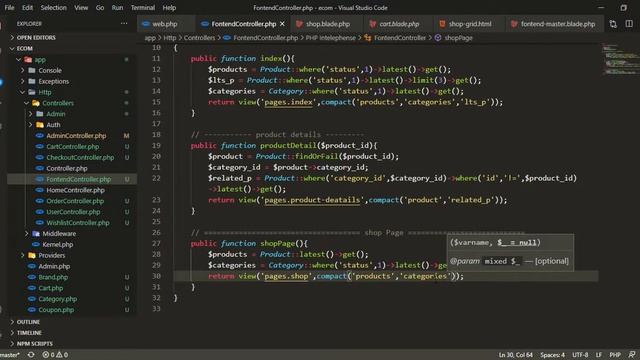Open UserController.php in the explorer
Screen dimensions: 640x360
pos(73,212)
